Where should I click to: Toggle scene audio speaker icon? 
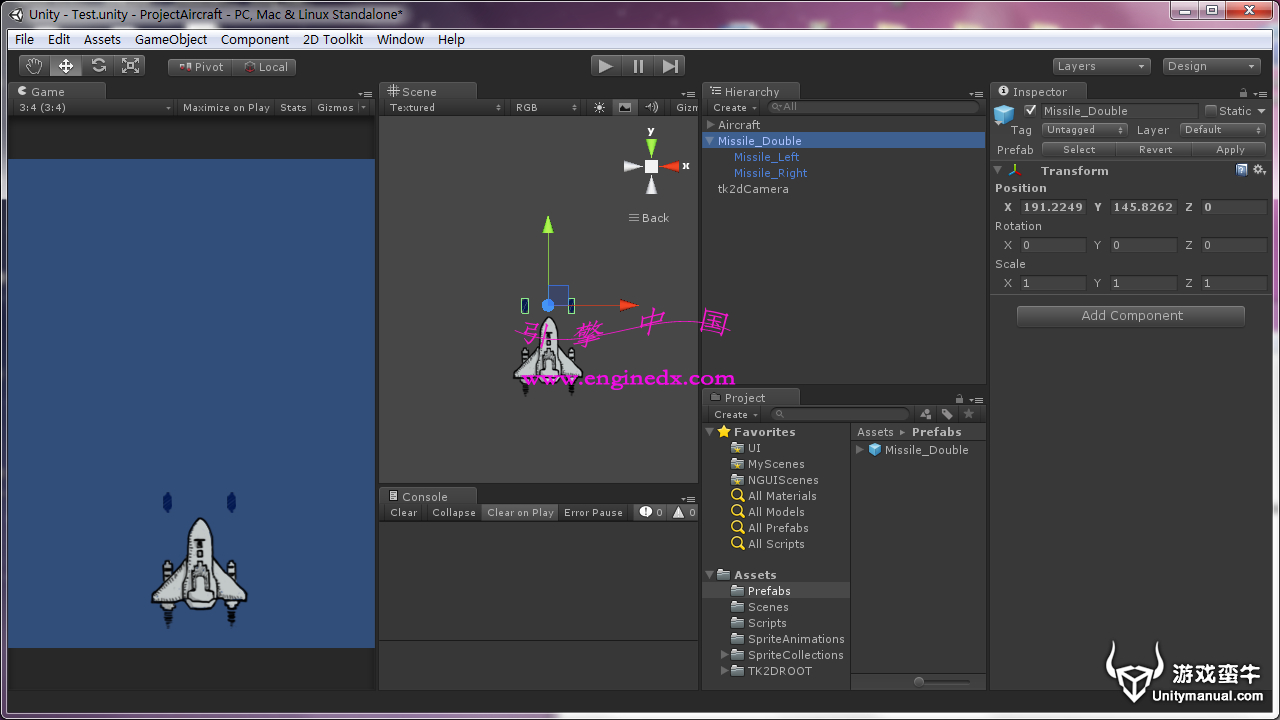[652, 108]
